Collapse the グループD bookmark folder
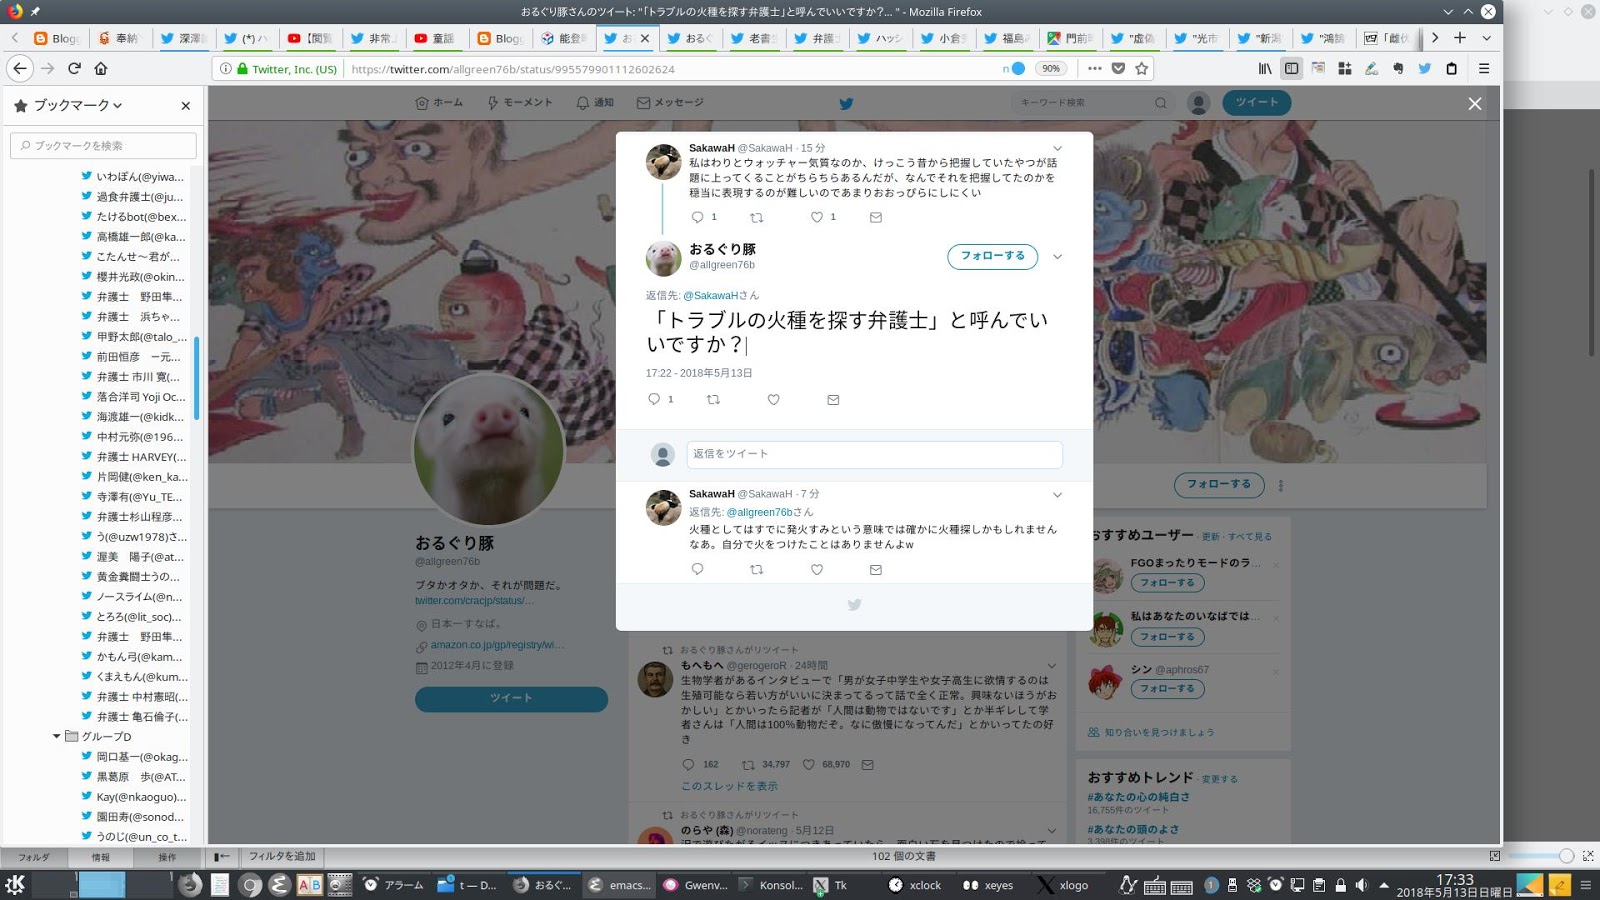The width and height of the screenshot is (1600, 900). (x=57, y=736)
